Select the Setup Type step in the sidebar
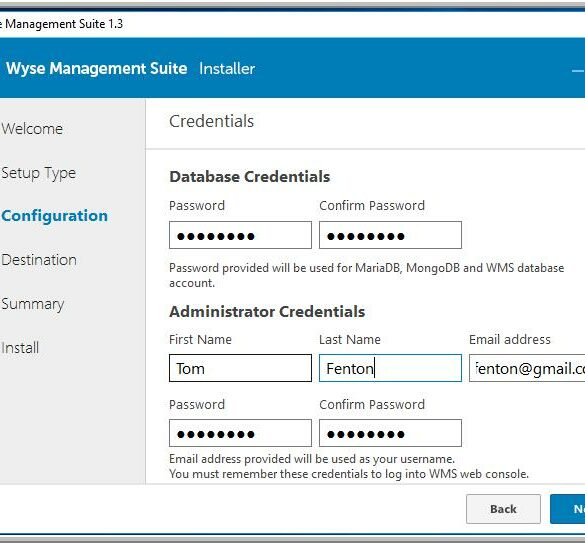585x543 pixels. coord(38,173)
